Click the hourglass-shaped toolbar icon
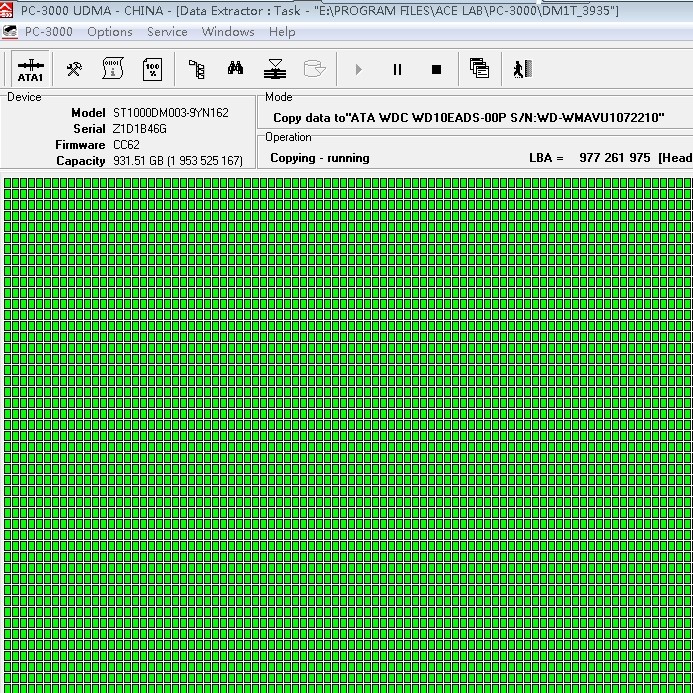Image resolution: width=693 pixels, height=693 pixels. coord(275,69)
